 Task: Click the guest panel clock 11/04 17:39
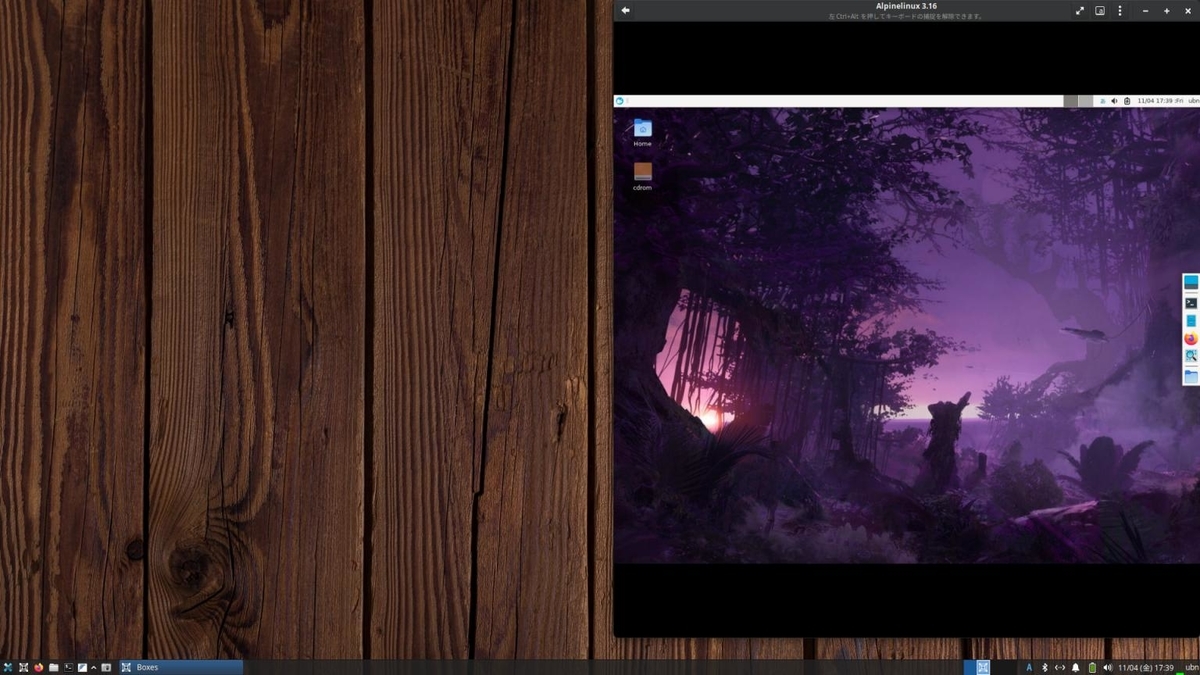(x=1160, y=101)
